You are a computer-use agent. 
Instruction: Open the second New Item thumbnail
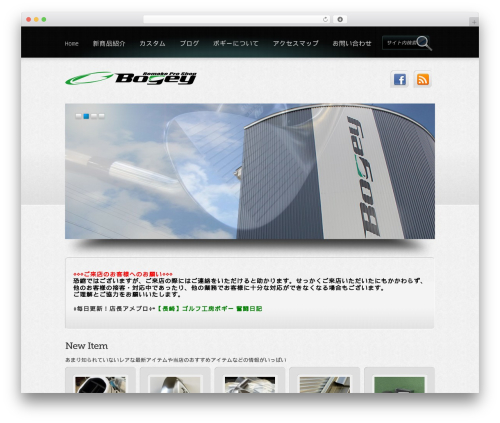(175, 385)
